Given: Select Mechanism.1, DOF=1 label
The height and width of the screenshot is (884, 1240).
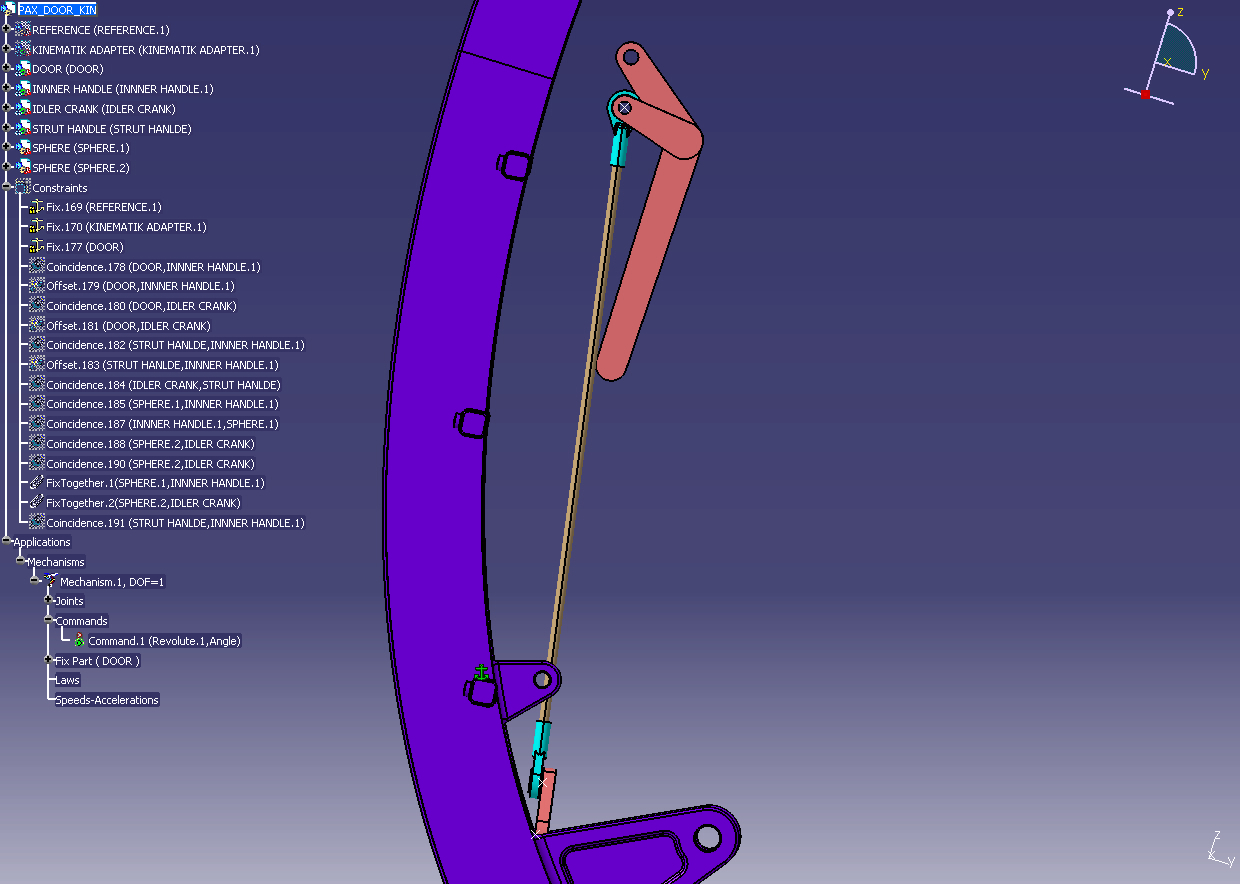Looking at the screenshot, I should 112,581.
